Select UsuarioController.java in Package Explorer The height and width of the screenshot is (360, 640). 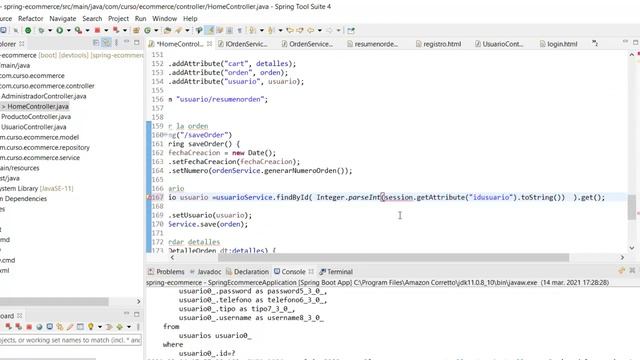tap(33, 127)
